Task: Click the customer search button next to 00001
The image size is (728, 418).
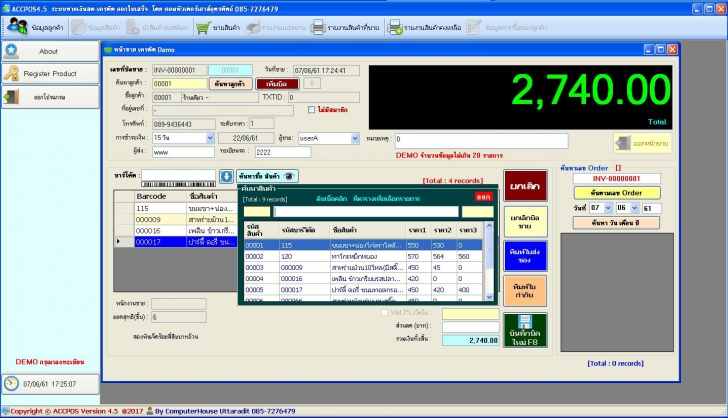Action: [230, 84]
